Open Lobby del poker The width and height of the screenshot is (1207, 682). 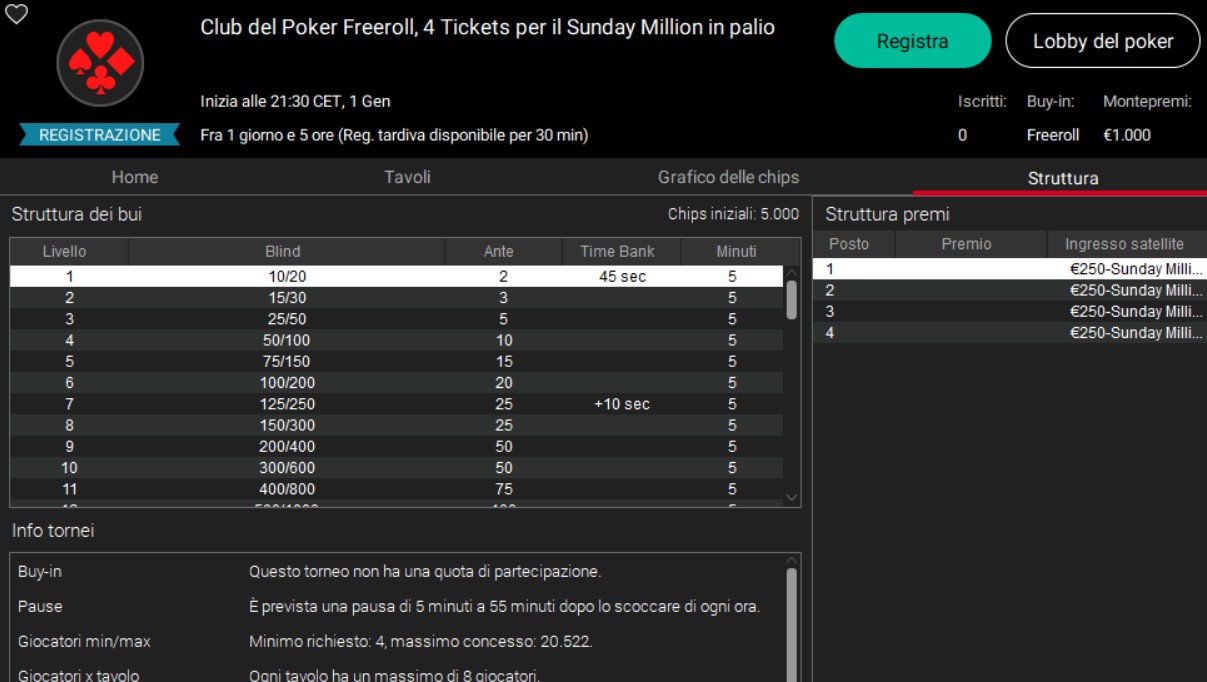click(1102, 41)
